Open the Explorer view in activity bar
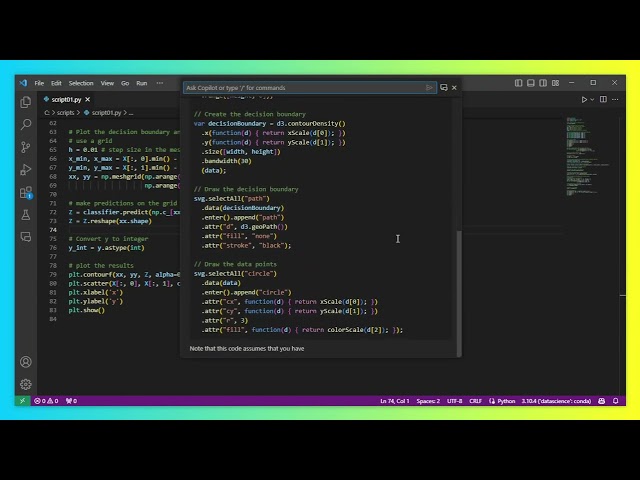 (x=26, y=102)
